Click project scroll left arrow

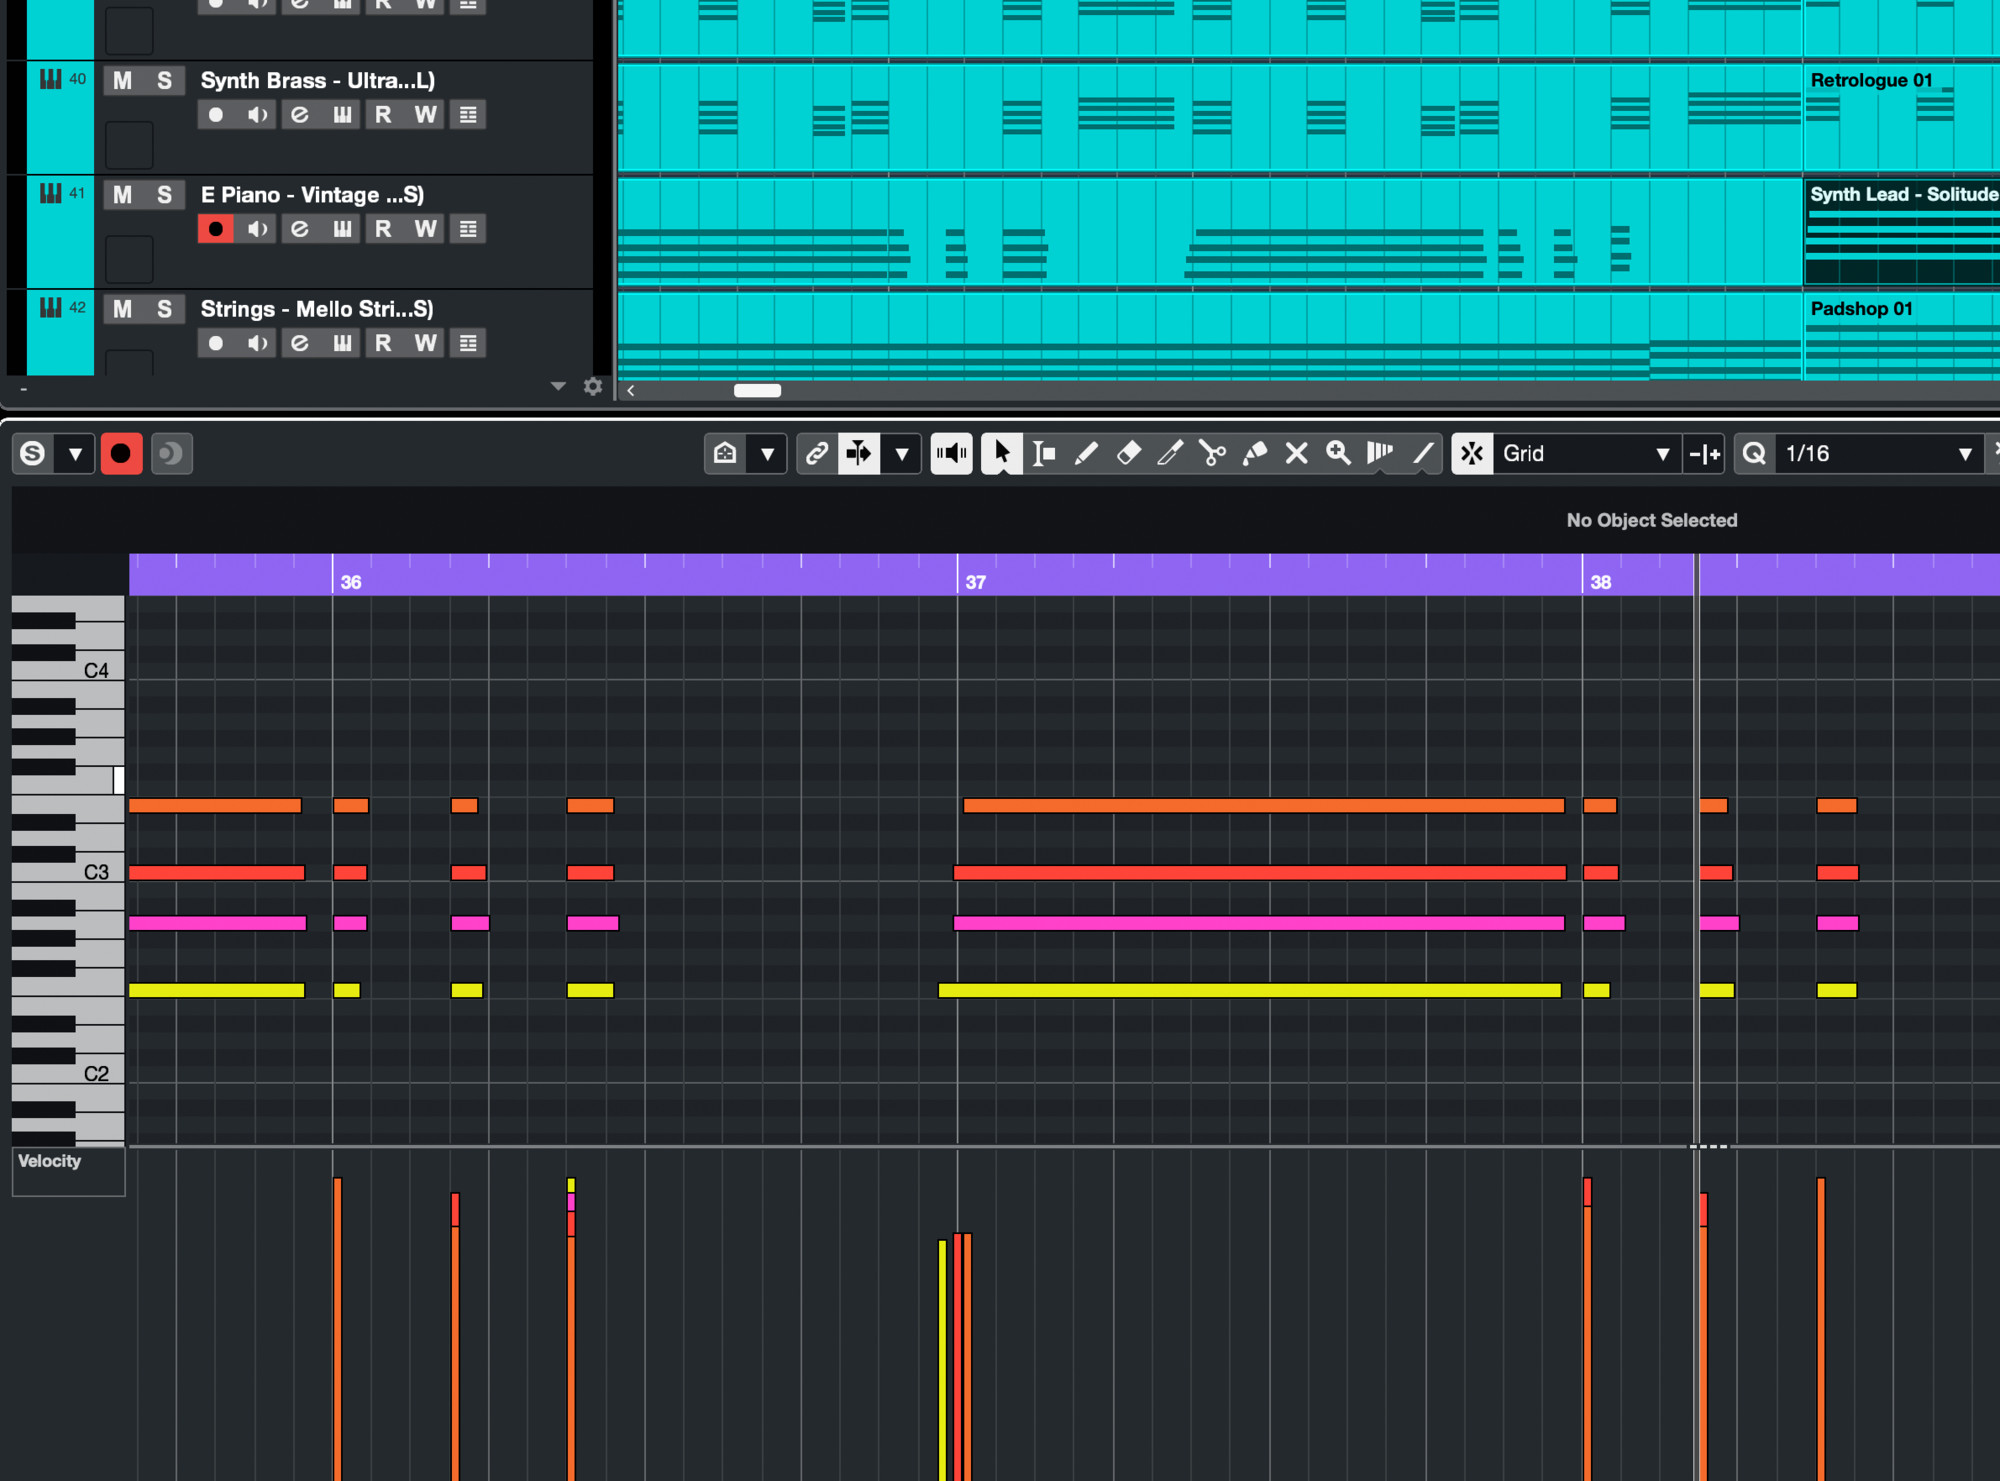coord(631,391)
